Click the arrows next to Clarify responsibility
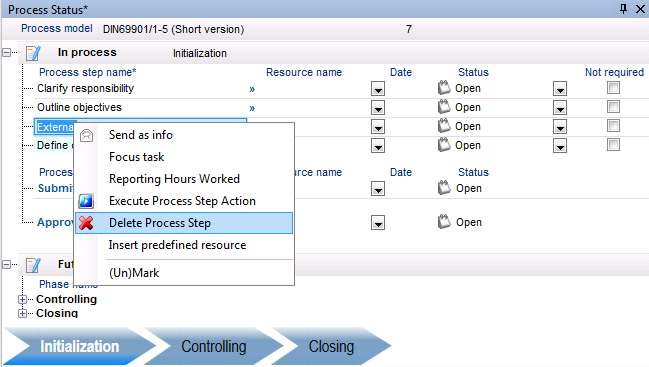 pyautogui.click(x=252, y=89)
